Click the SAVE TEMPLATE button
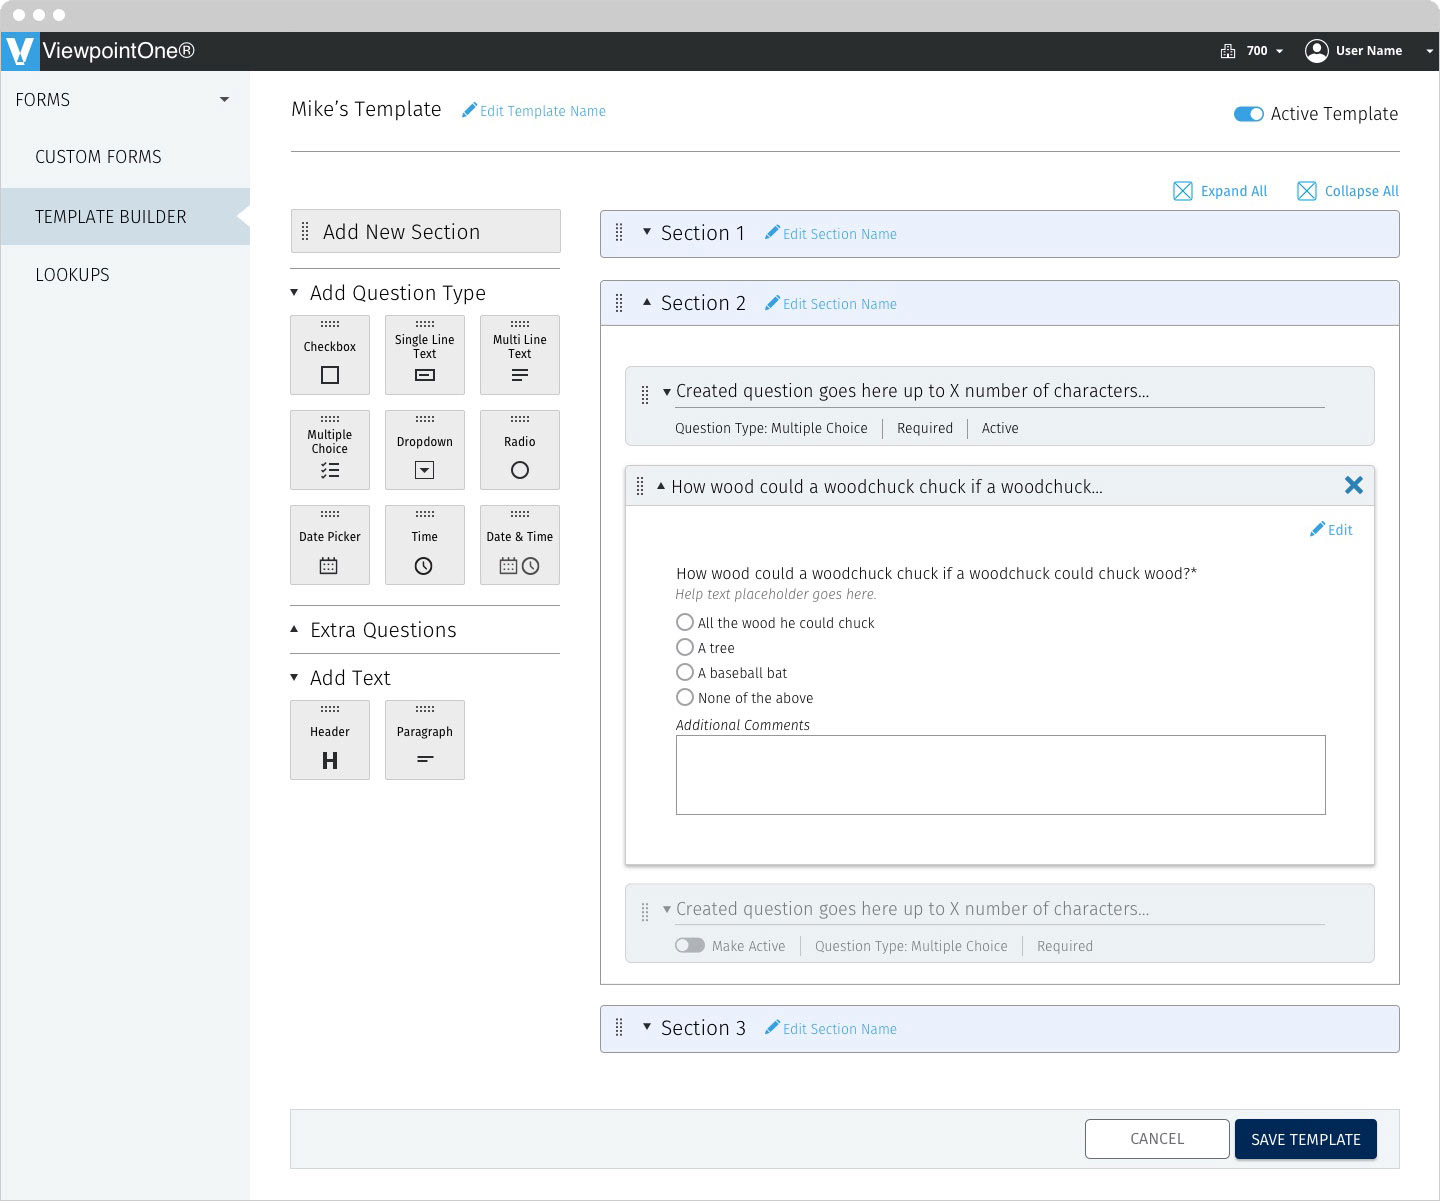This screenshot has height=1201, width=1440. pyautogui.click(x=1306, y=1139)
